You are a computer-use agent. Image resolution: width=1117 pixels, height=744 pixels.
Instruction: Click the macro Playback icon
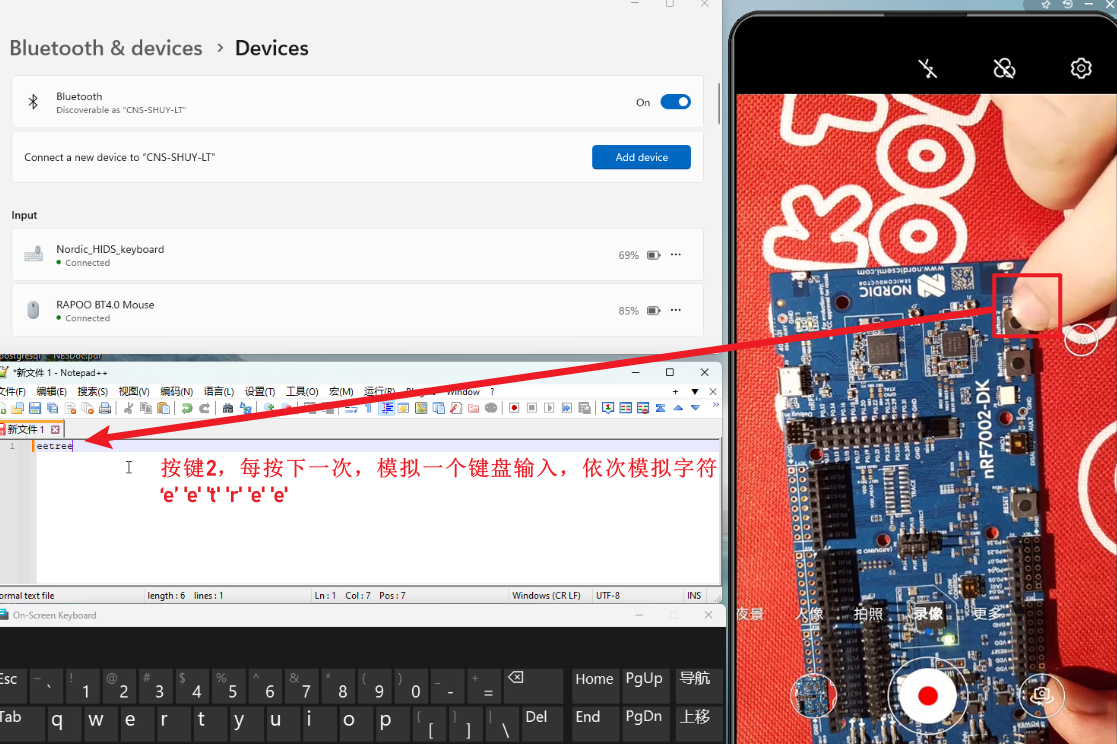coord(549,408)
